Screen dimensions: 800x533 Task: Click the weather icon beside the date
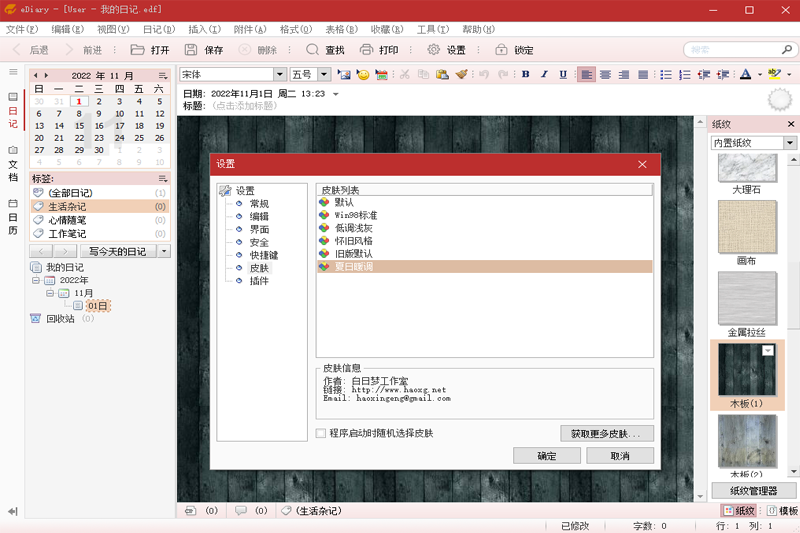coord(780,99)
